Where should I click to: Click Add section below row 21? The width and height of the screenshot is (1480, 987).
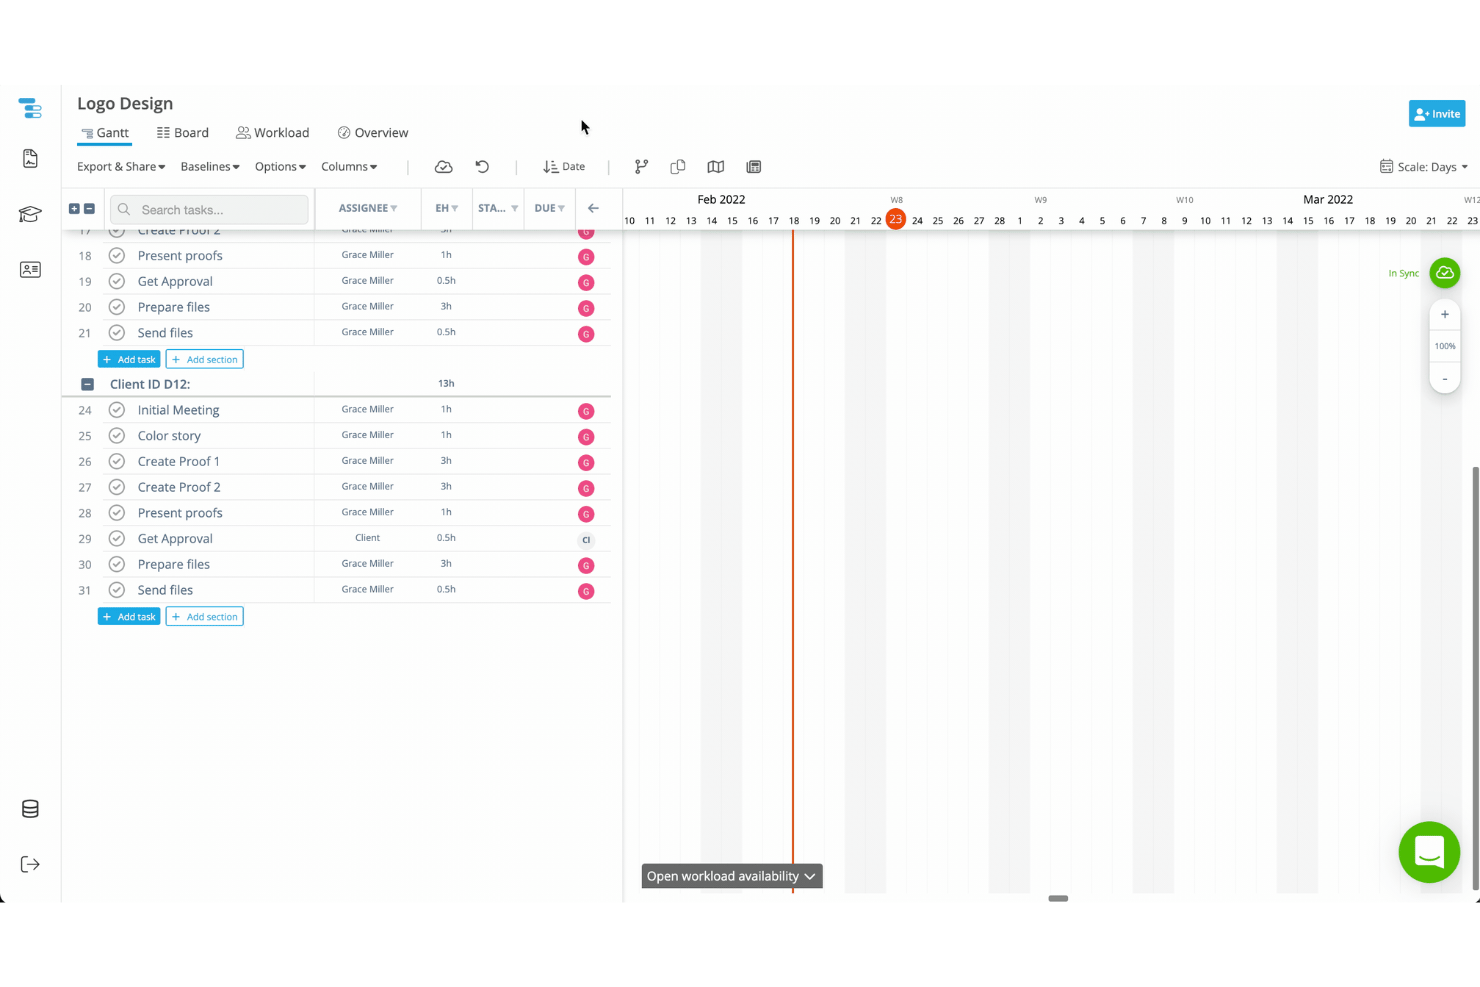205,359
